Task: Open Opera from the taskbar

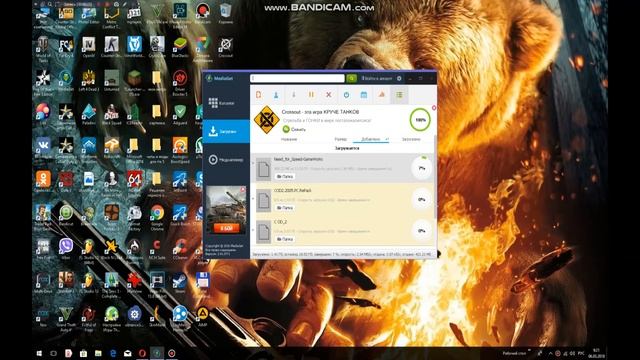Action: point(142,353)
